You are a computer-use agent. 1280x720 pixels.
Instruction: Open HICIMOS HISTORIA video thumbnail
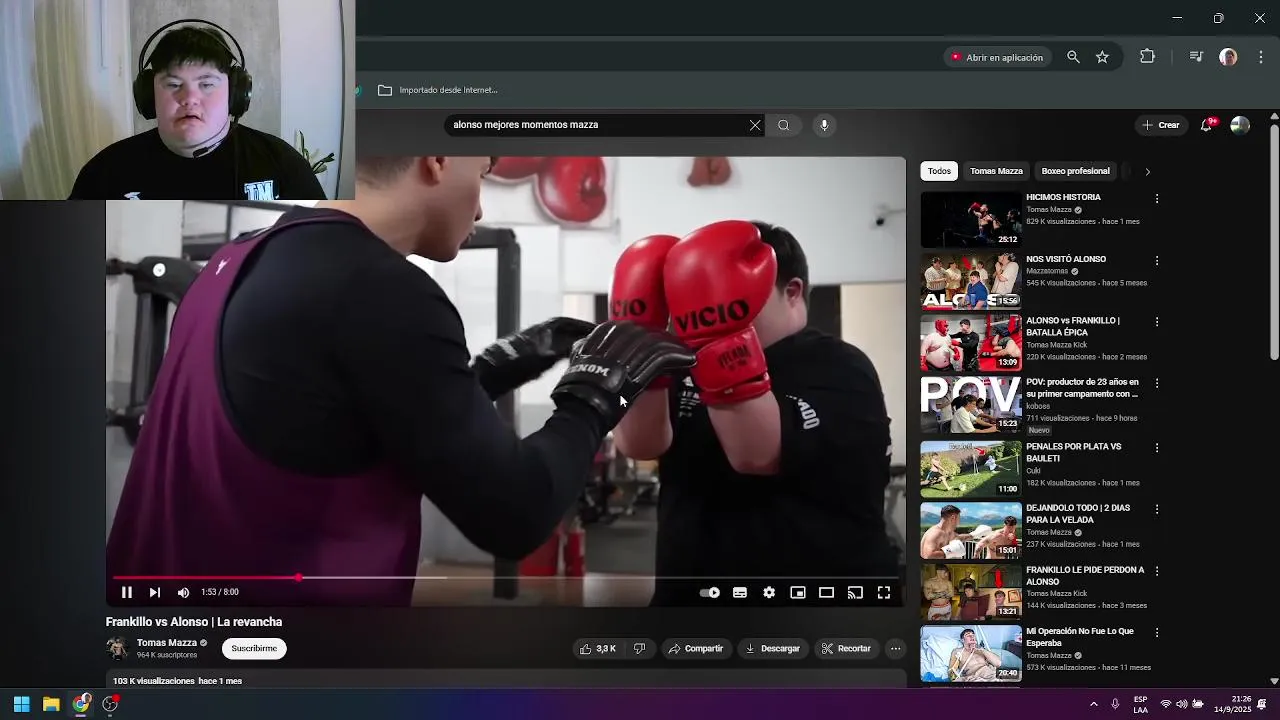pyautogui.click(x=971, y=219)
